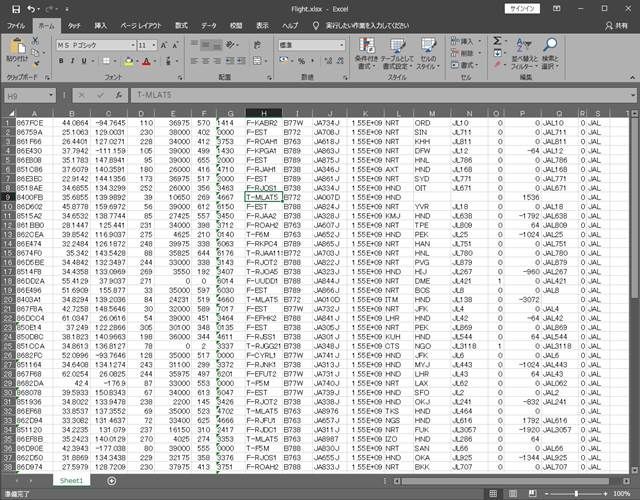Click the Cut scissors icon

(36, 41)
